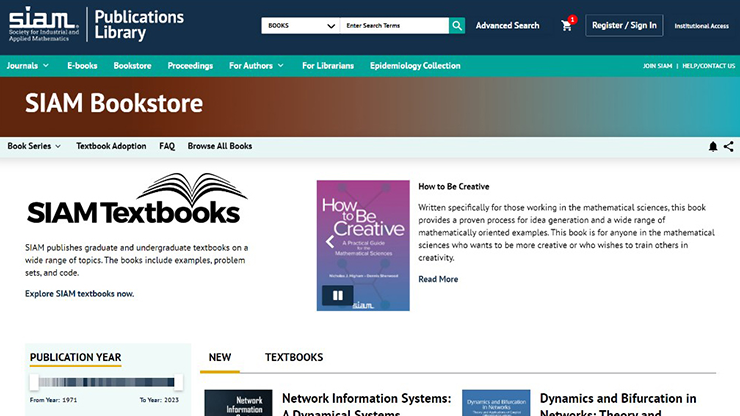Expand the Book Series dropdown
Screen dimensions: 740x416
[x=34, y=146]
